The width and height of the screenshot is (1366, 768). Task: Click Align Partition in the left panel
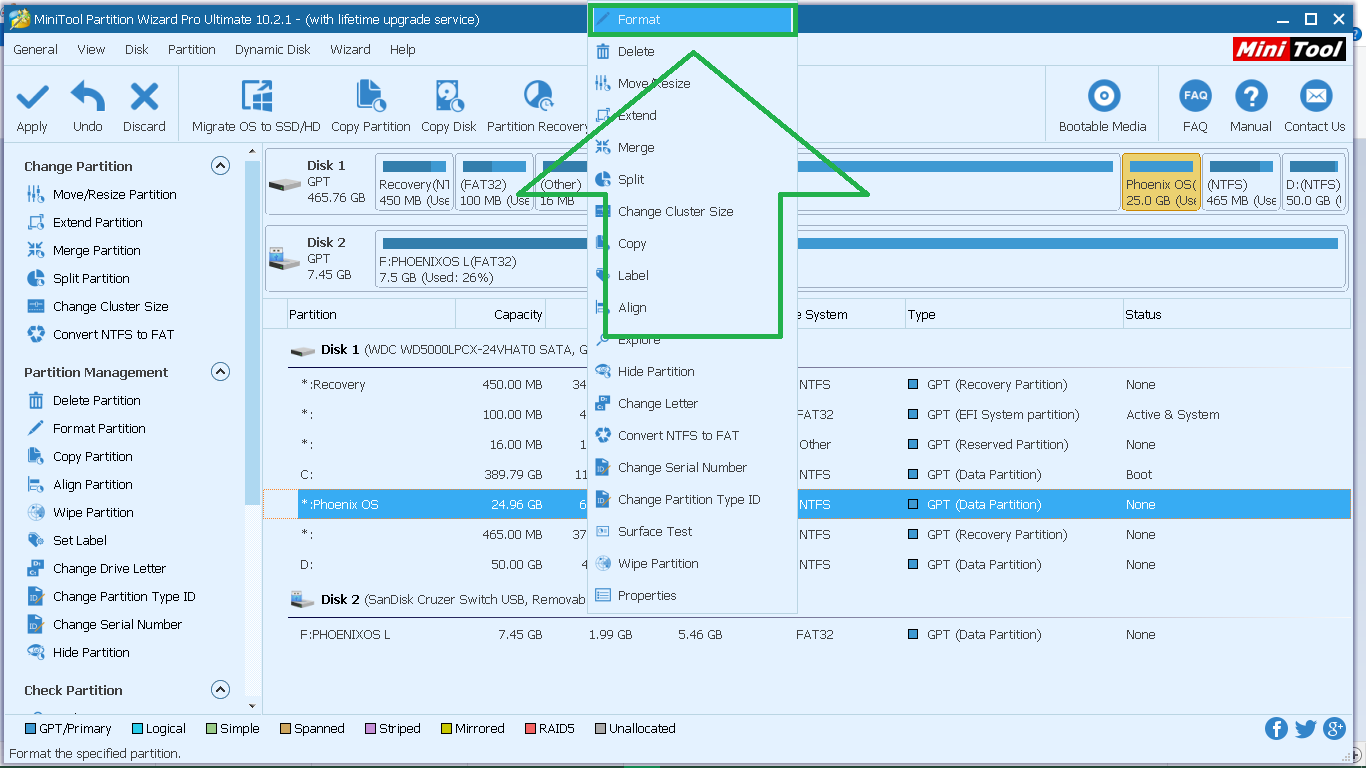(92, 485)
